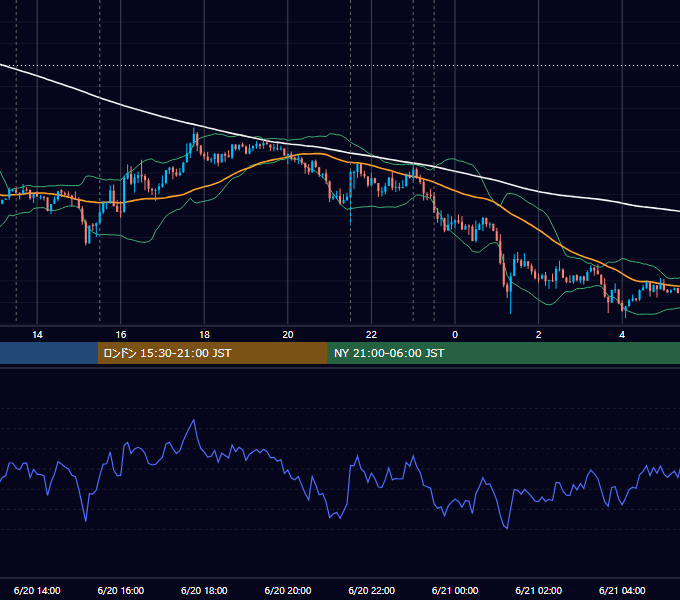Click the 6/20 14:00 time label
Image resolution: width=680 pixels, height=600 pixels.
pos(37,590)
